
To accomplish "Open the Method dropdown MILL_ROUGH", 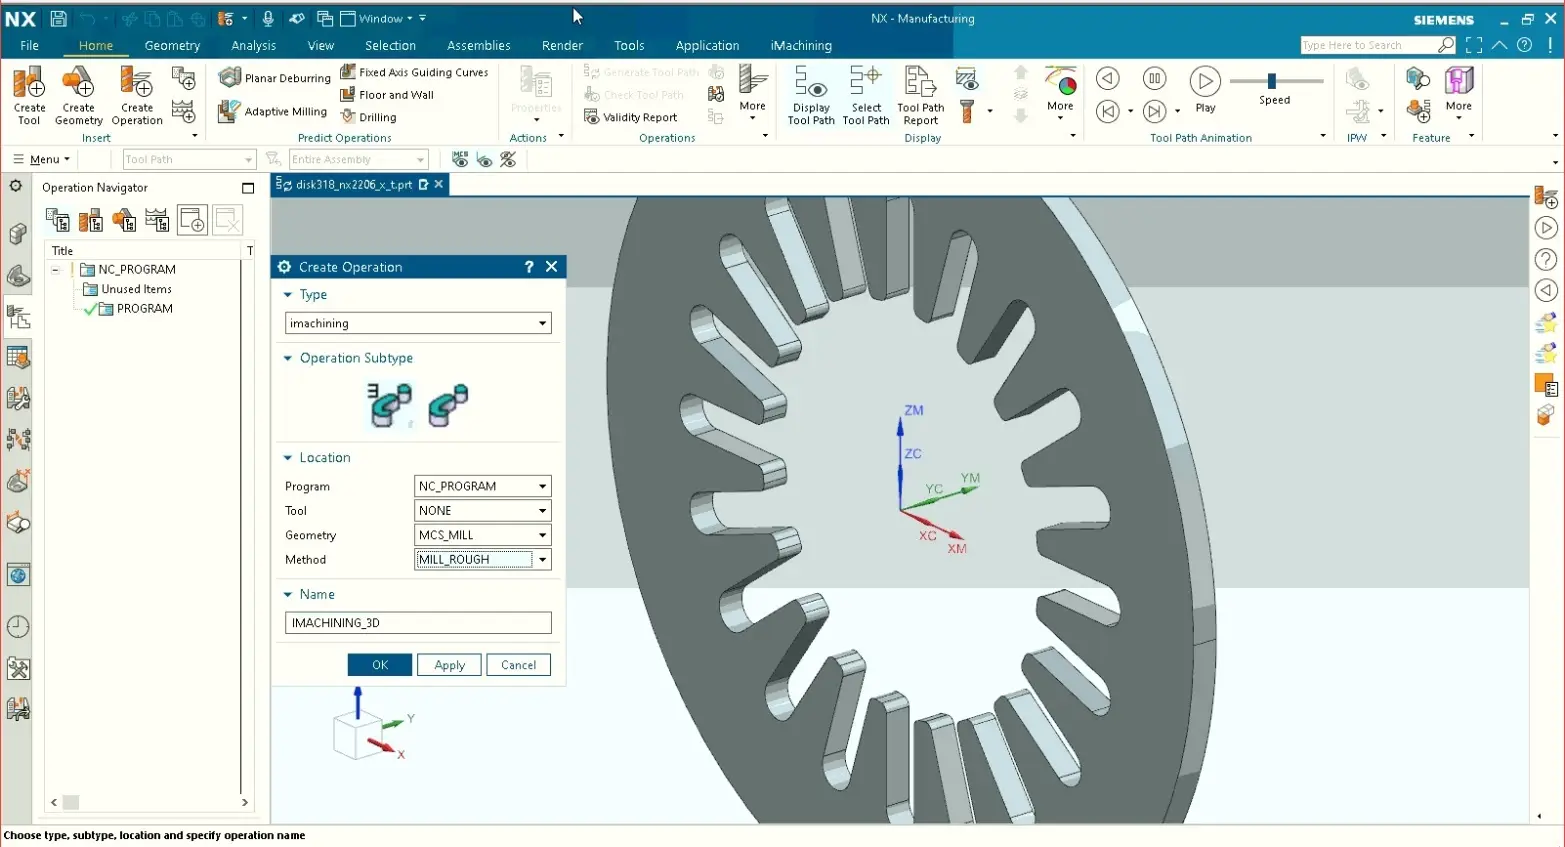I will coord(482,559).
